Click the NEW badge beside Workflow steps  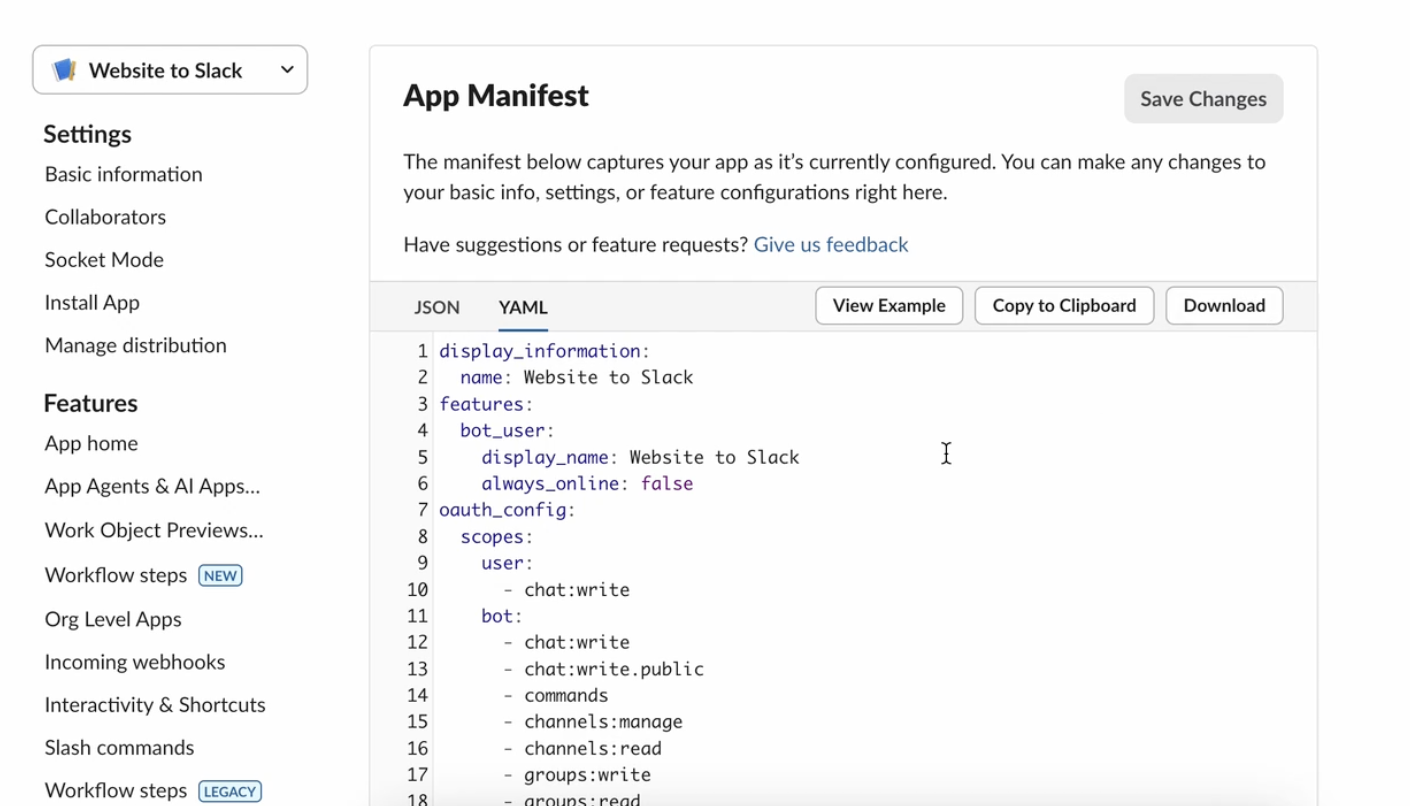tap(220, 576)
